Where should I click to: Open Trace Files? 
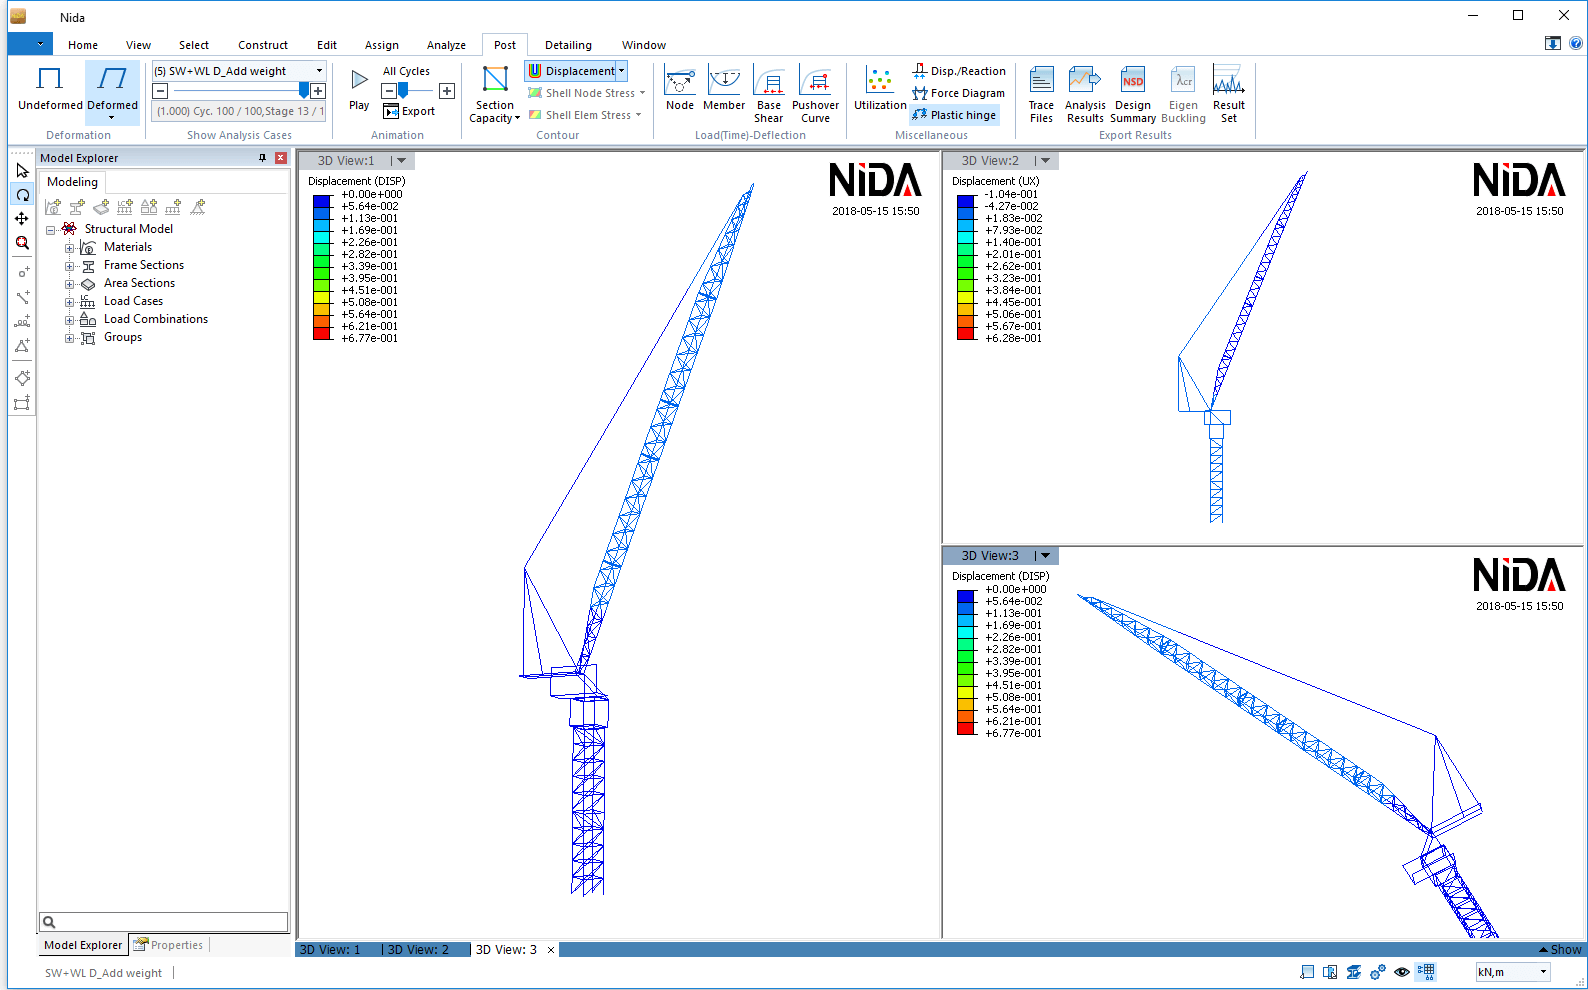tap(1041, 95)
